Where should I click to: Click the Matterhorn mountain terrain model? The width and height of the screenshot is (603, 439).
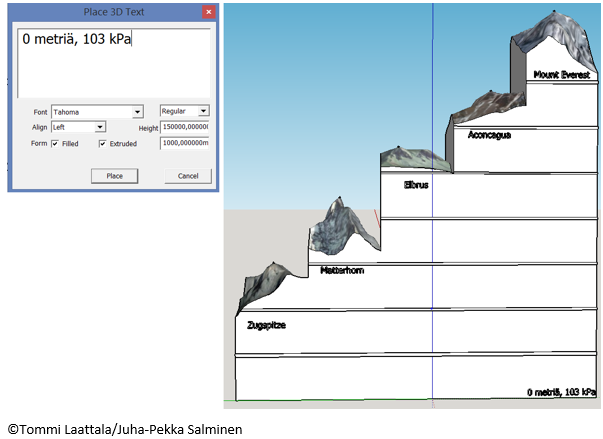338,230
